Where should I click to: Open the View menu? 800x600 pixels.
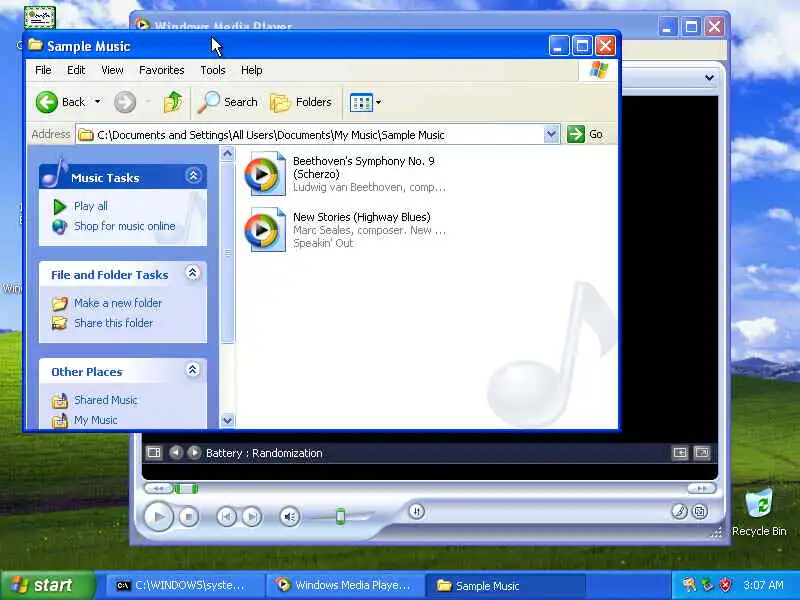tap(112, 70)
